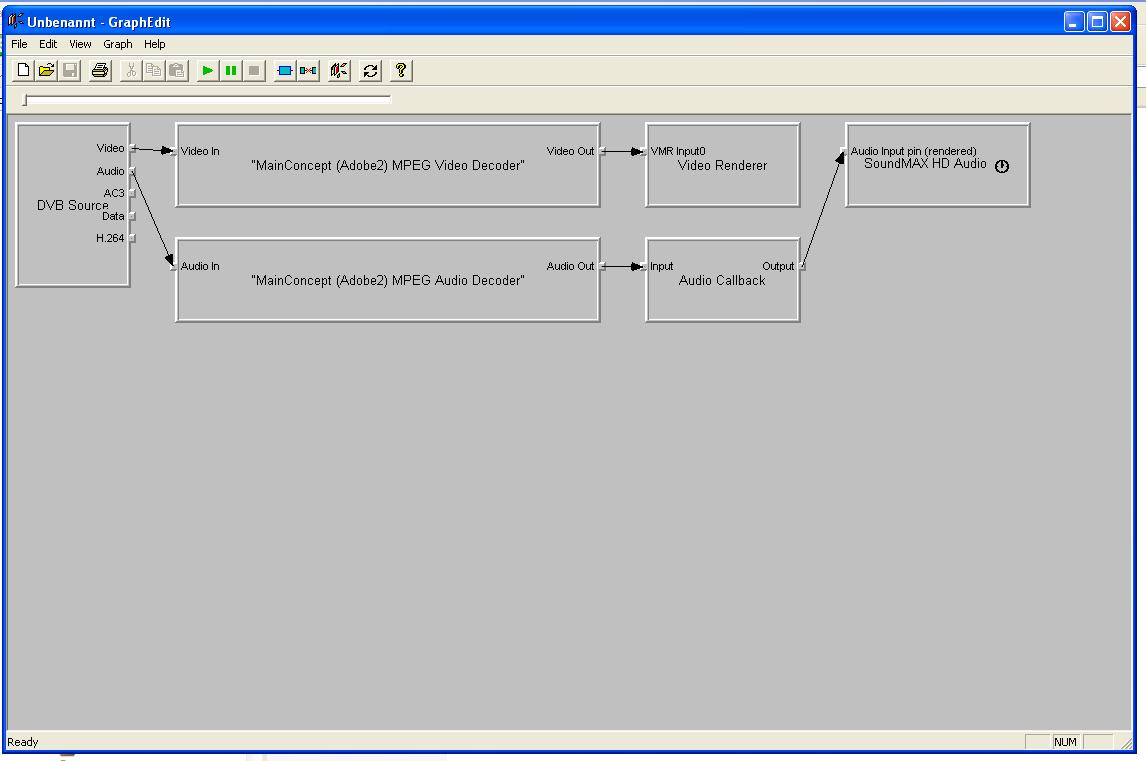The width and height of the screenshot is (1146, 761).
Task: Open a graph file using folder icon
Action: tap(46, 70)
